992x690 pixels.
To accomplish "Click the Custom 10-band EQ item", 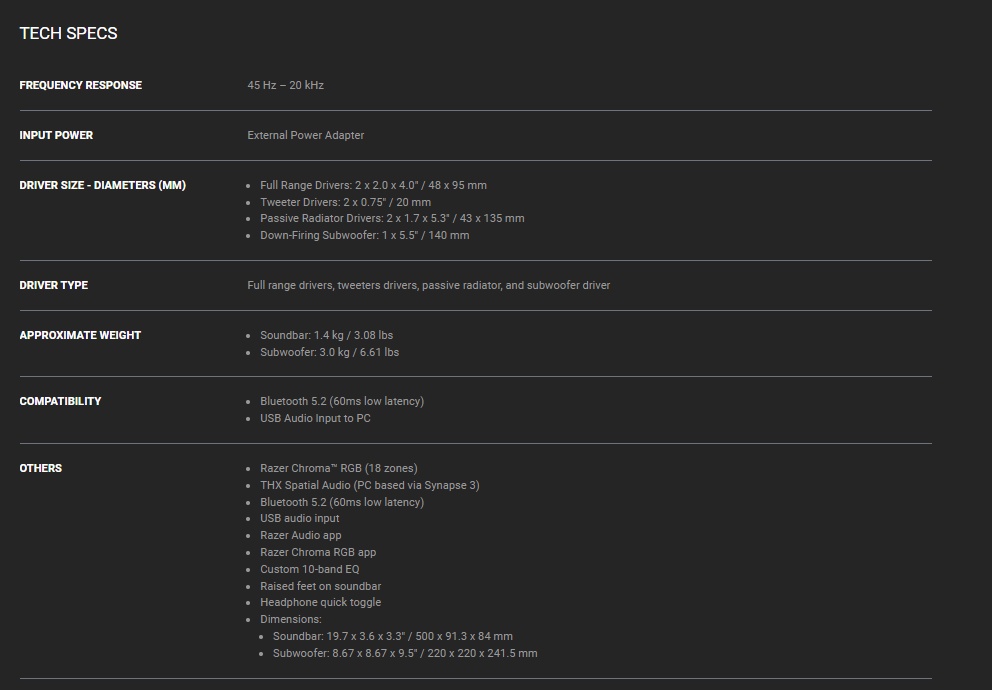I will point(309,569).
